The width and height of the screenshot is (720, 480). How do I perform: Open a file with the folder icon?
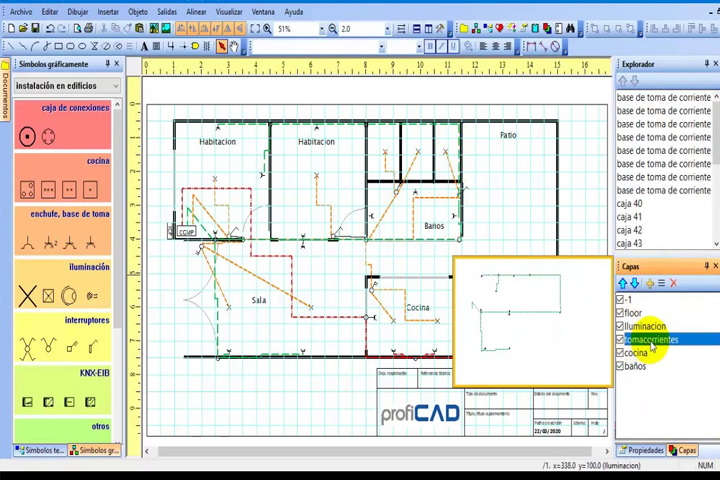(23, 28)
